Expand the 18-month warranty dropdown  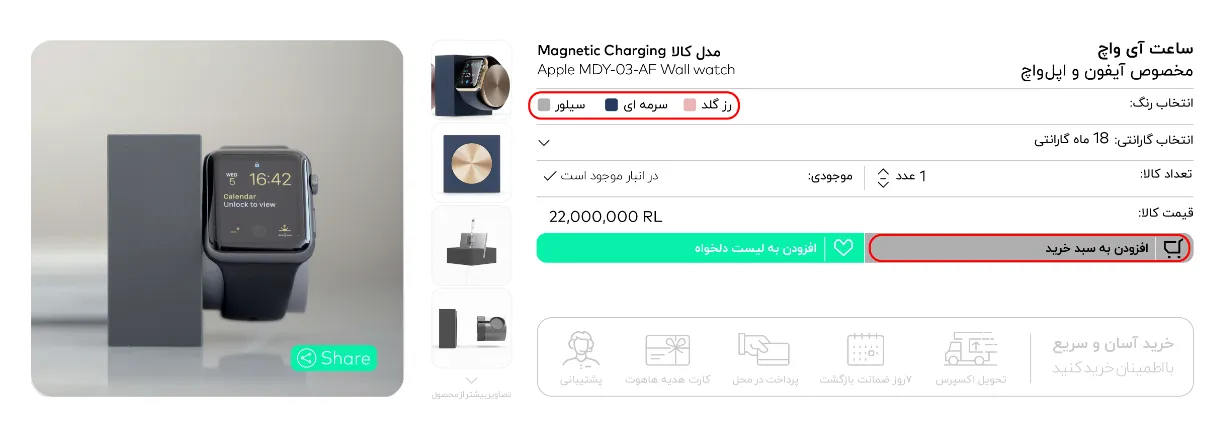[x=543, y=142]
